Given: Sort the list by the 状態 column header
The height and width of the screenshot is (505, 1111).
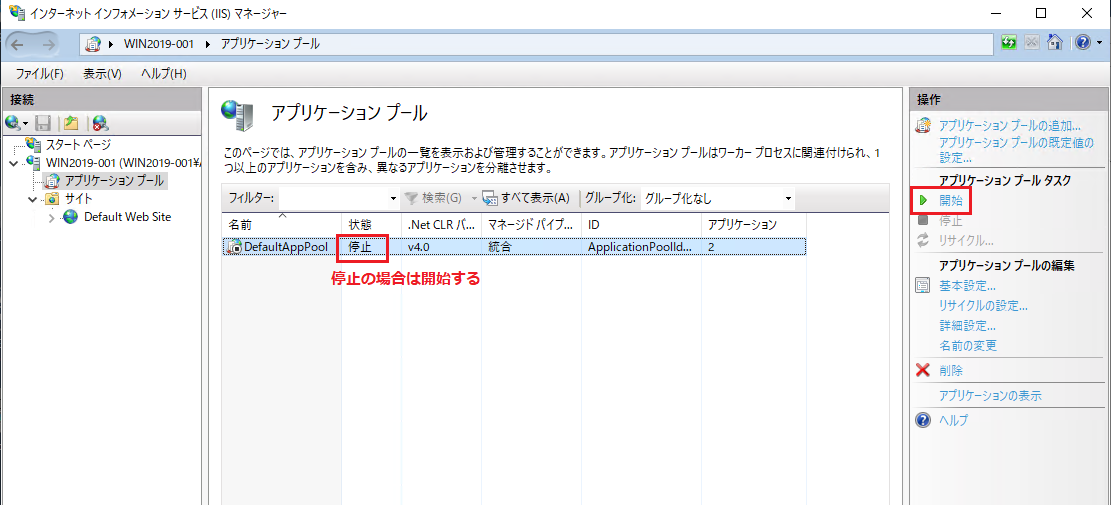Looking at the screenshot, I should [360, 224].
